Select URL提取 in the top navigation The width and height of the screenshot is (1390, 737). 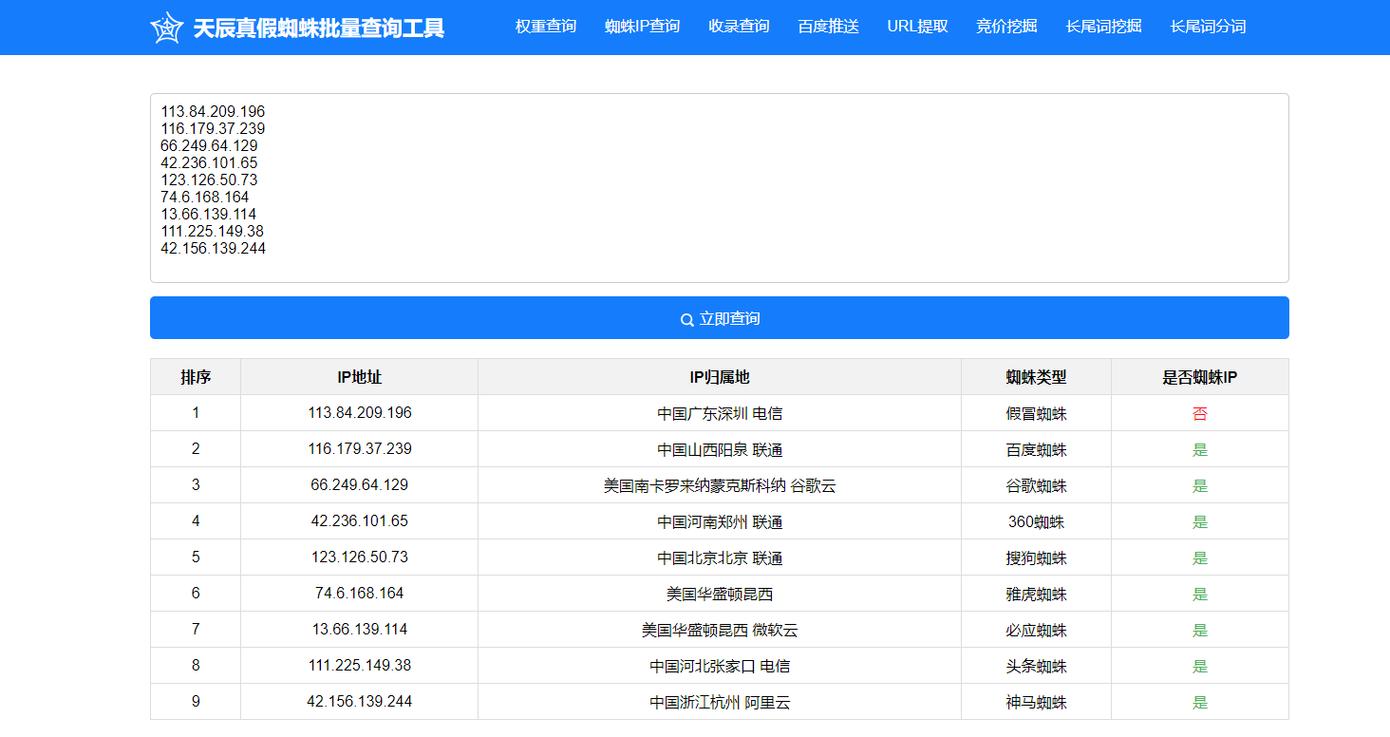[x=917, y=27]
